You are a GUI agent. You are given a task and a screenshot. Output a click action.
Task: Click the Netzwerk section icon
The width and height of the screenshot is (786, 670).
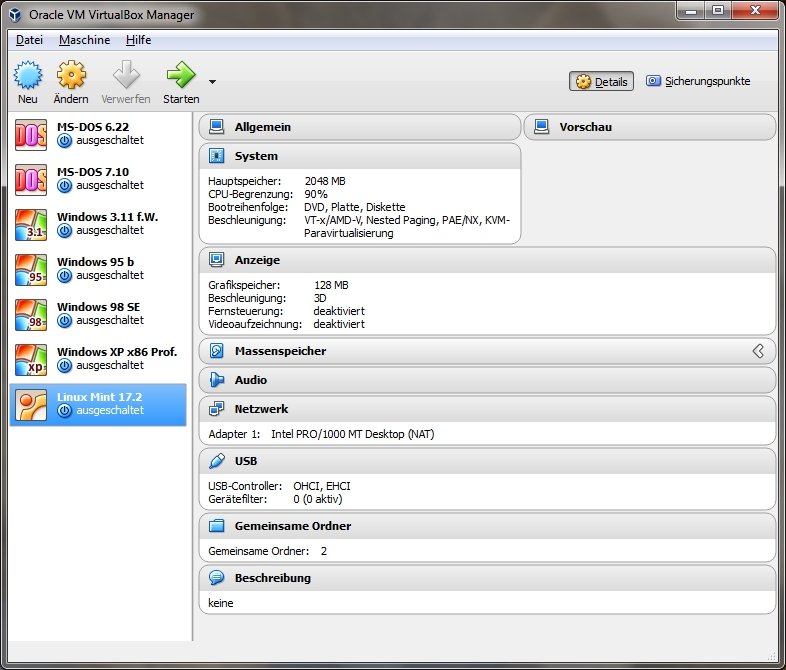217,409
